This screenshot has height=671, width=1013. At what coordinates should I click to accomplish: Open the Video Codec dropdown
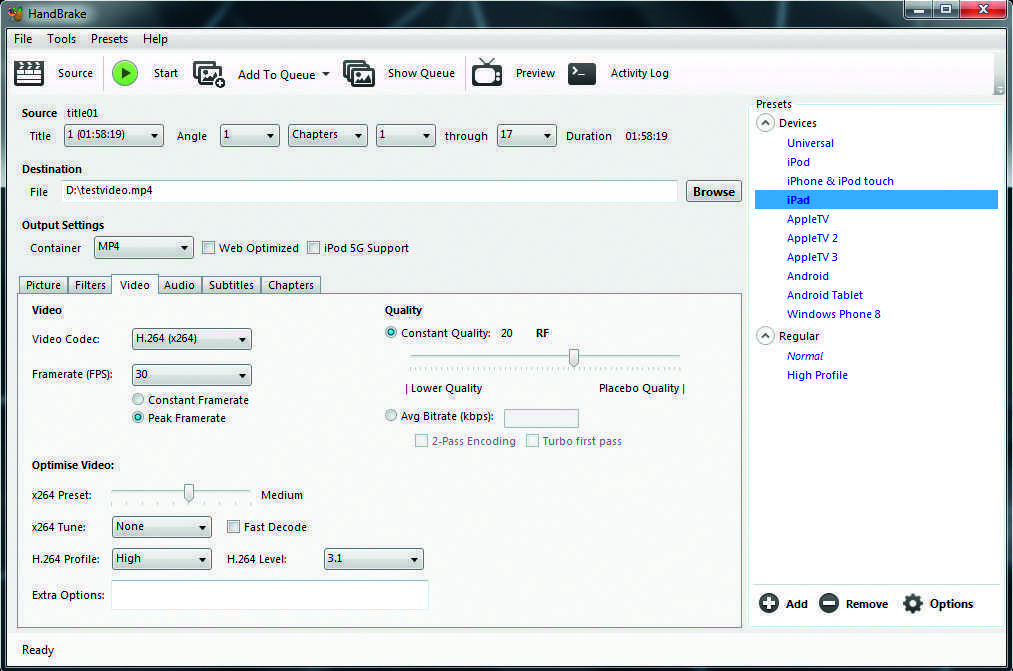coord(191,339)
